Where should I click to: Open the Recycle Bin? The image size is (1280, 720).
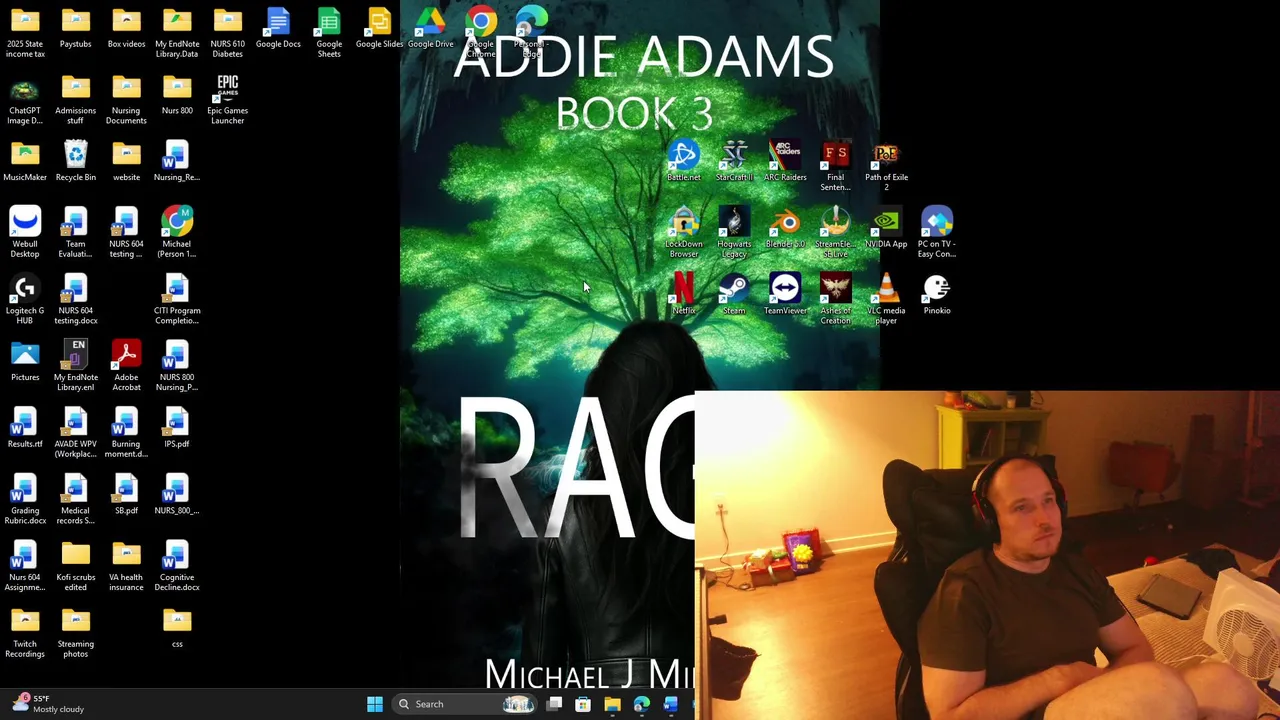coord(76,161)
